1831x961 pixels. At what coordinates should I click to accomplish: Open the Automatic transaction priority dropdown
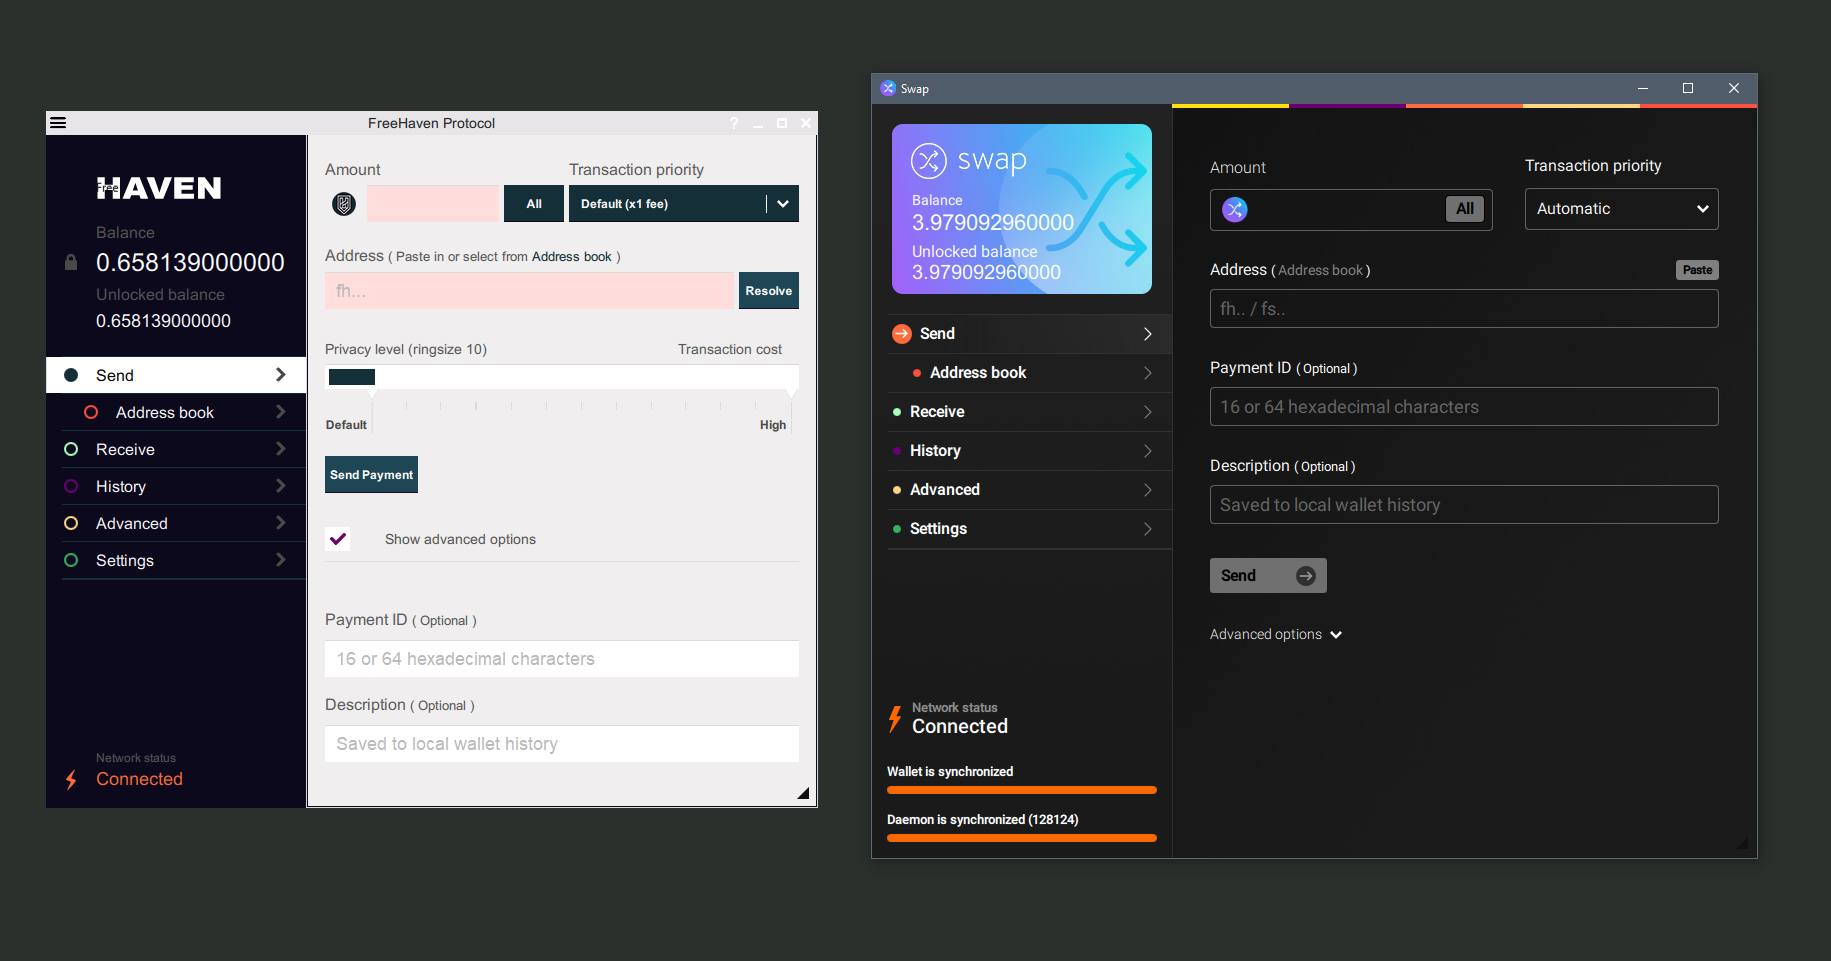1622,209
